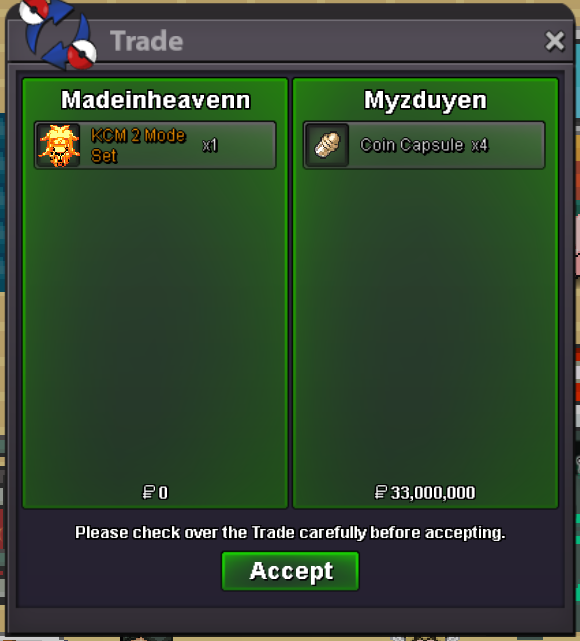The width and height of the screenshot is (580, 641).
Task: Click the KCM 2 Mode Set item icon
Action: (x=58, y=145)
